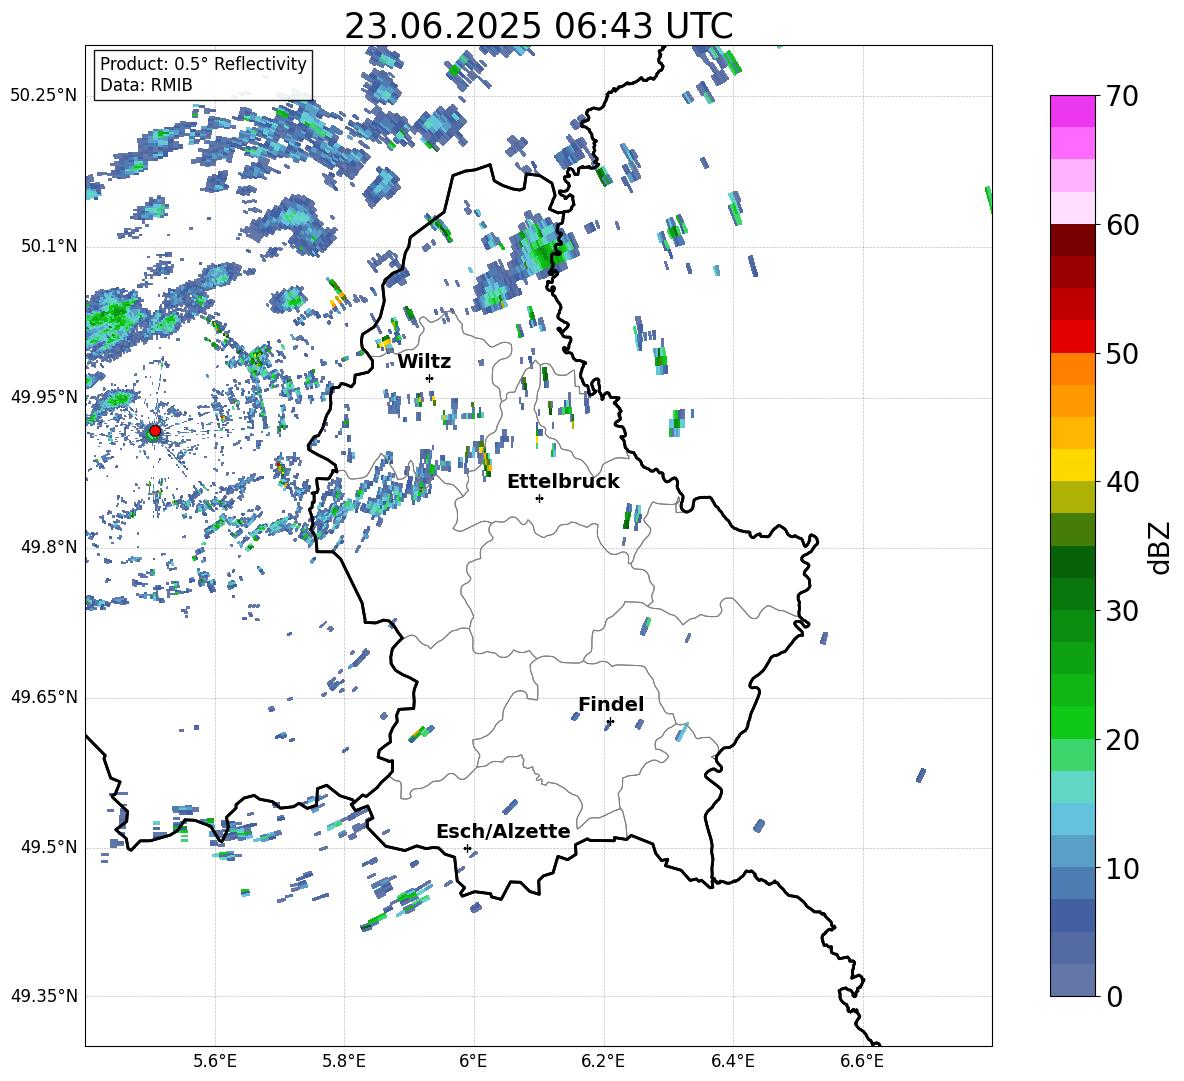Click the dark orange colorbar segment below 50
This screenshot has width=1184, height=1081.
pyautogui.click(x=1072, y=369)
